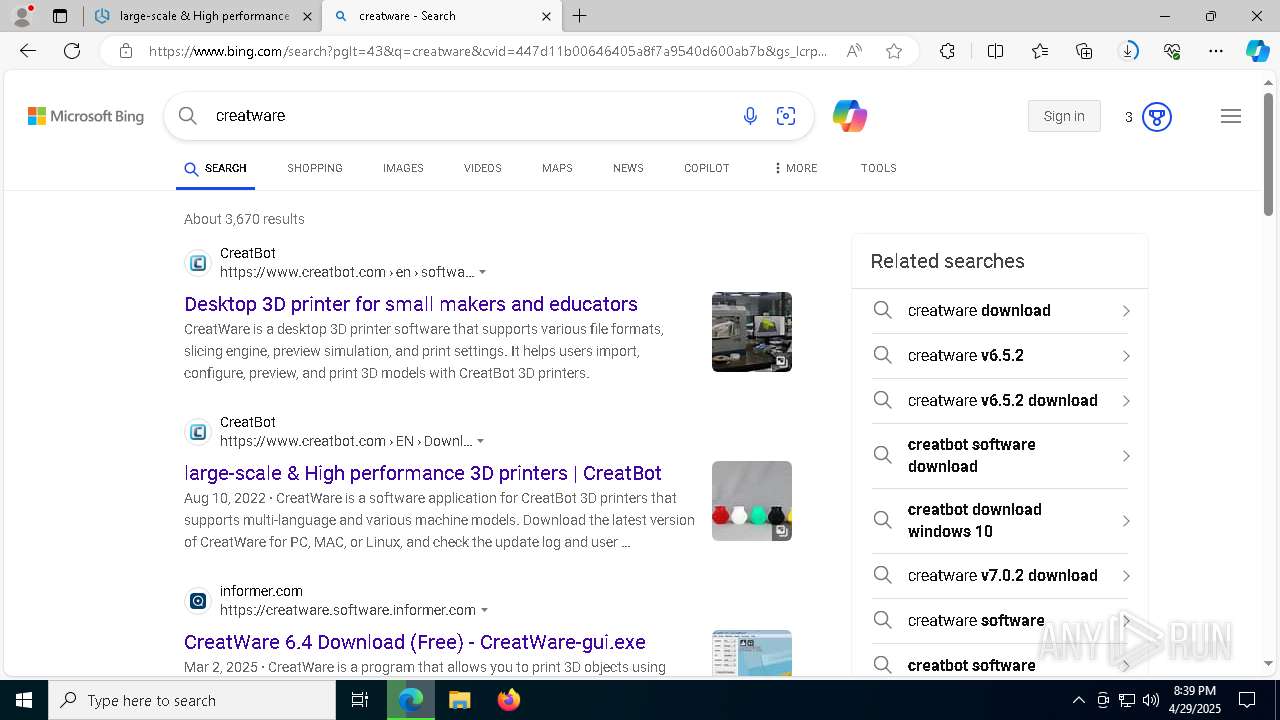Viewport: 1280px width, 720px height.
Task: Expand dropdown next to creatbot.com en software URL
Action: coord(483,272)
